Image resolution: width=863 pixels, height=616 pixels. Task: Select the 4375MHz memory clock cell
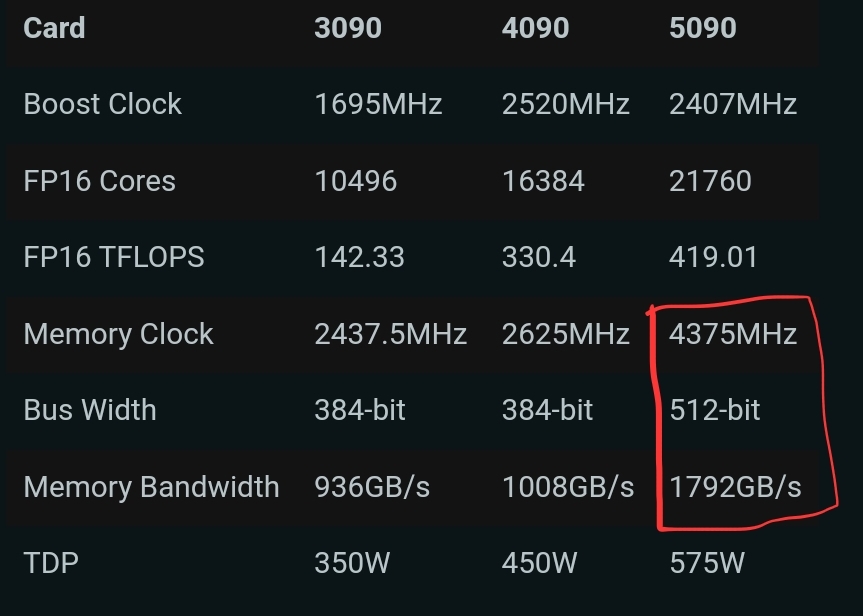[733, 334]
